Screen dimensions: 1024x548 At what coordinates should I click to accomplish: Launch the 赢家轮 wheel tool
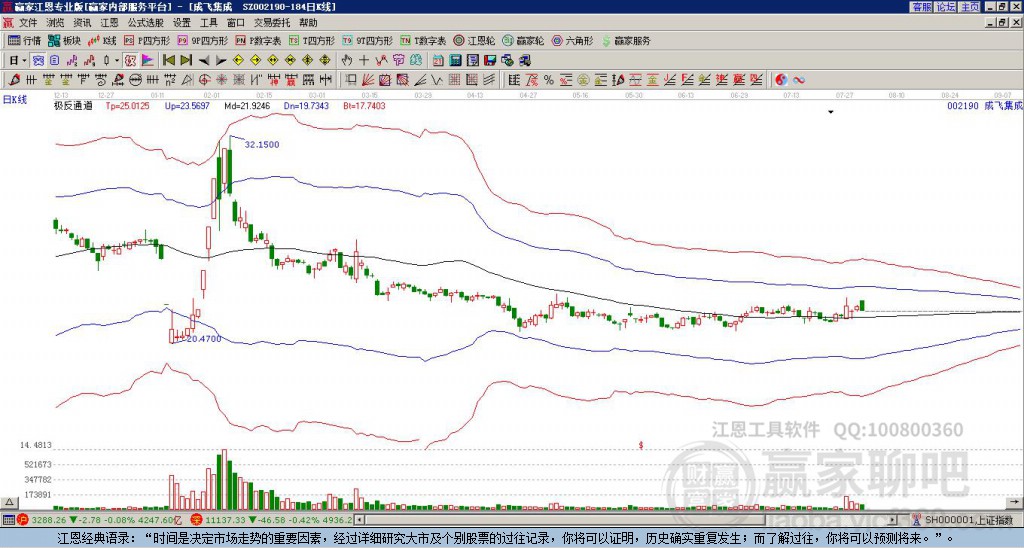(524, 40)
